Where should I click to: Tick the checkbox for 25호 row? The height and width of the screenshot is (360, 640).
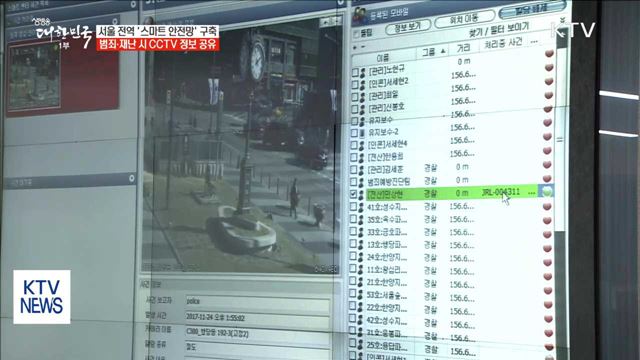pyautogui.click(x=353, y=344)
